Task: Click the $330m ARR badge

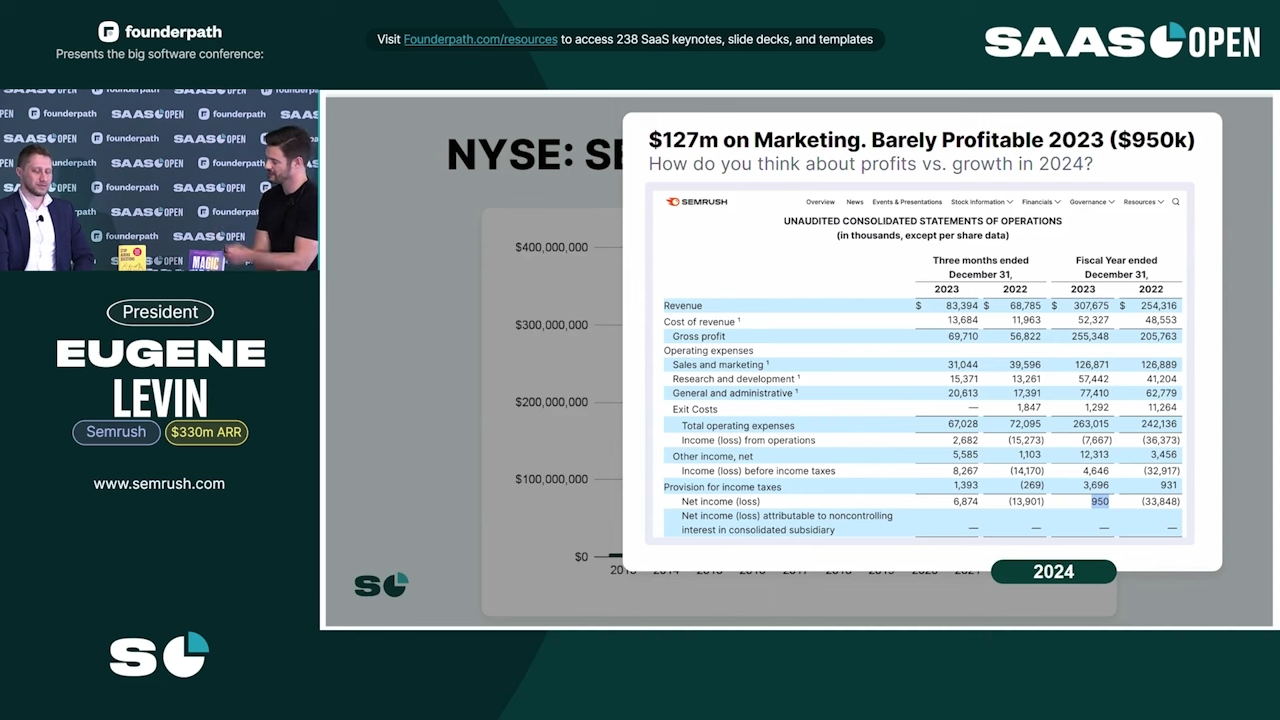Action: point(206,432)
